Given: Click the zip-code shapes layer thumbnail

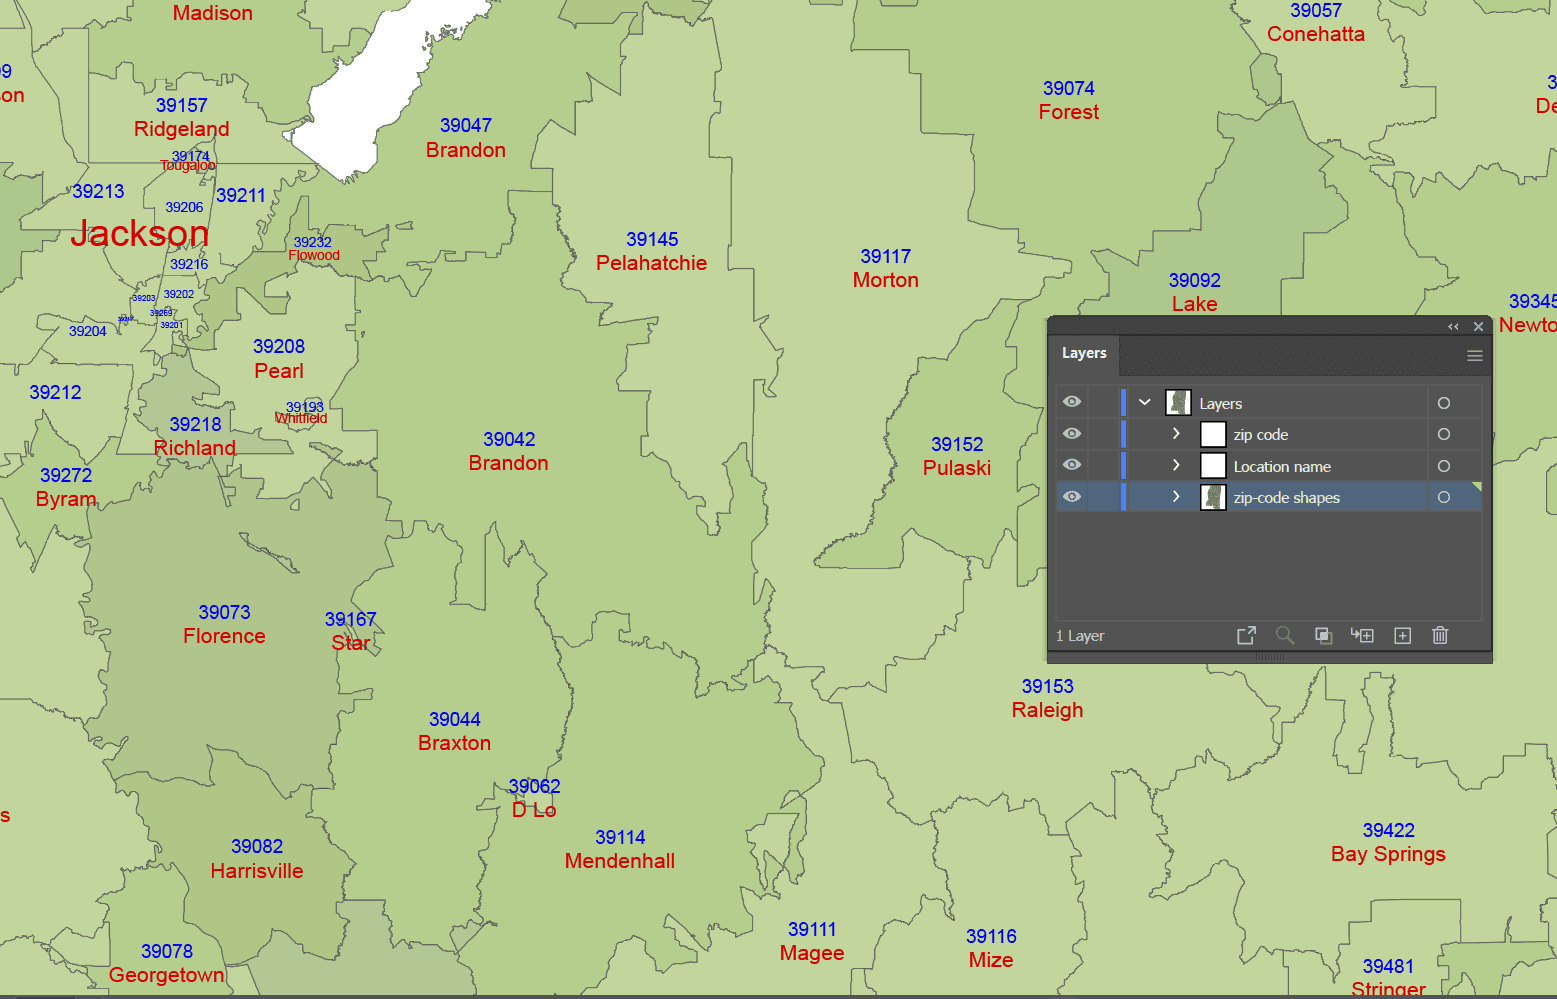Looking at the screenshot, I should click(x=1213, y=497).
